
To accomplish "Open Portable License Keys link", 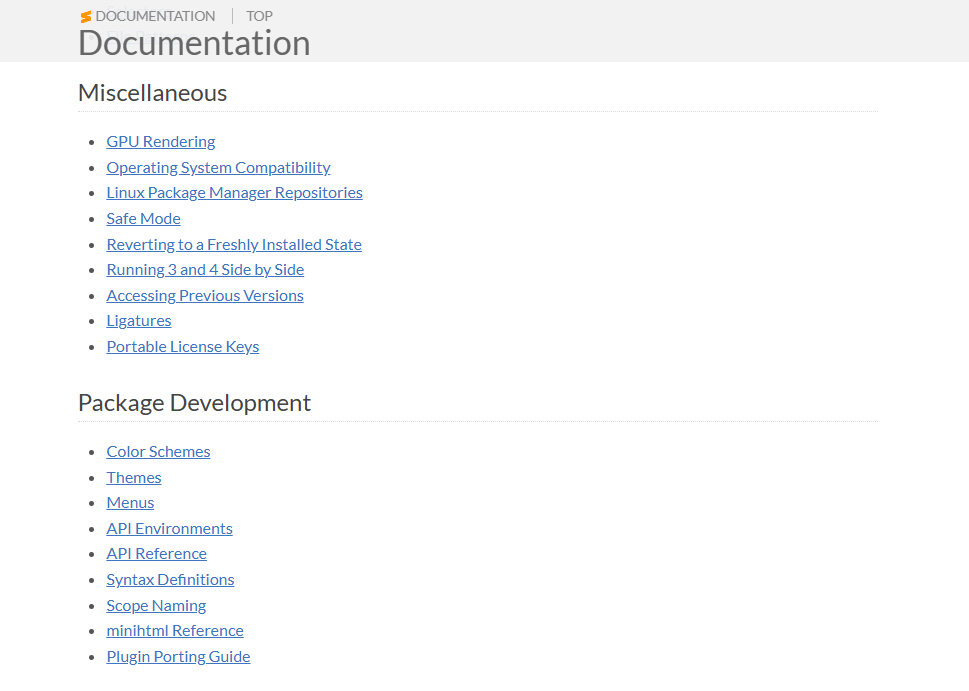I will pos(182,347).
